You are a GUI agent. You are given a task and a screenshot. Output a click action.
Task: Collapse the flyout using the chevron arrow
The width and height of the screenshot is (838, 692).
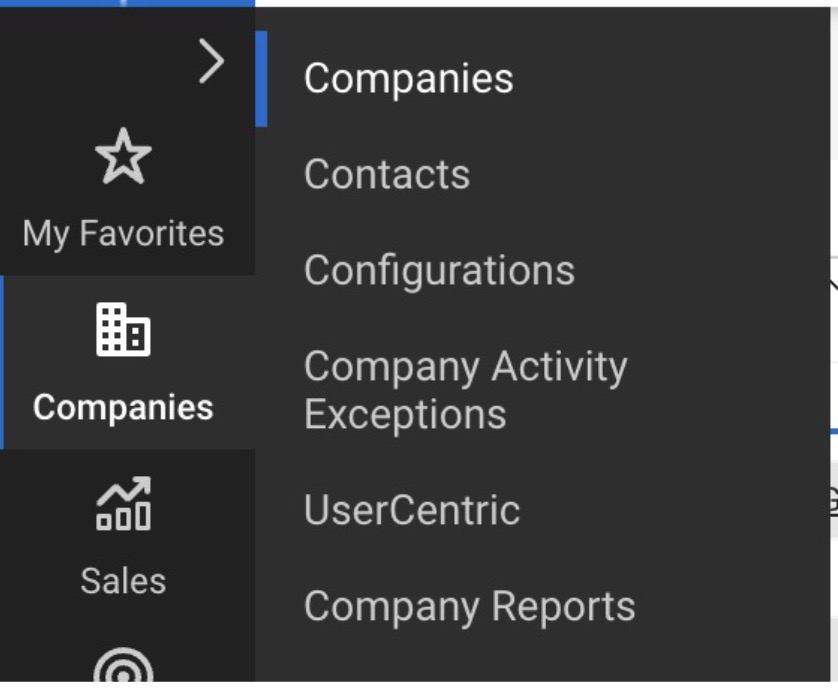pyautogui.click(x=212, y=62)
